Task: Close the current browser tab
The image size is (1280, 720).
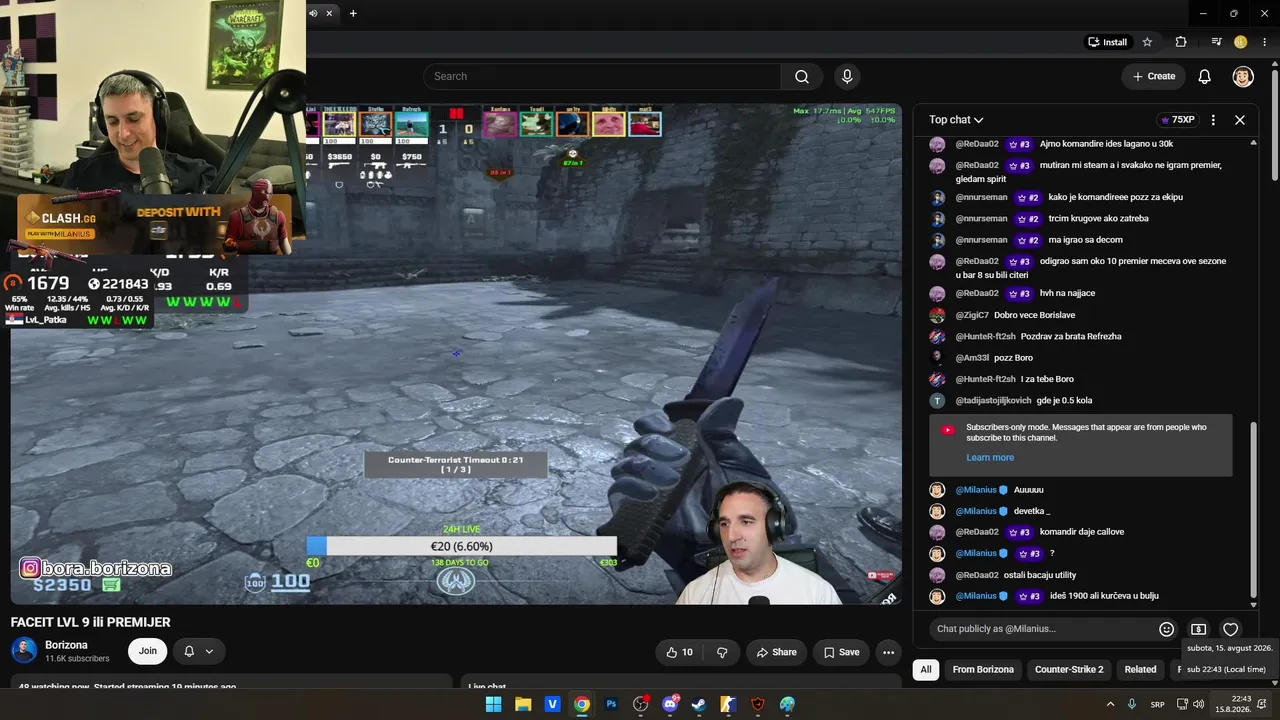Action: (329, 13)
